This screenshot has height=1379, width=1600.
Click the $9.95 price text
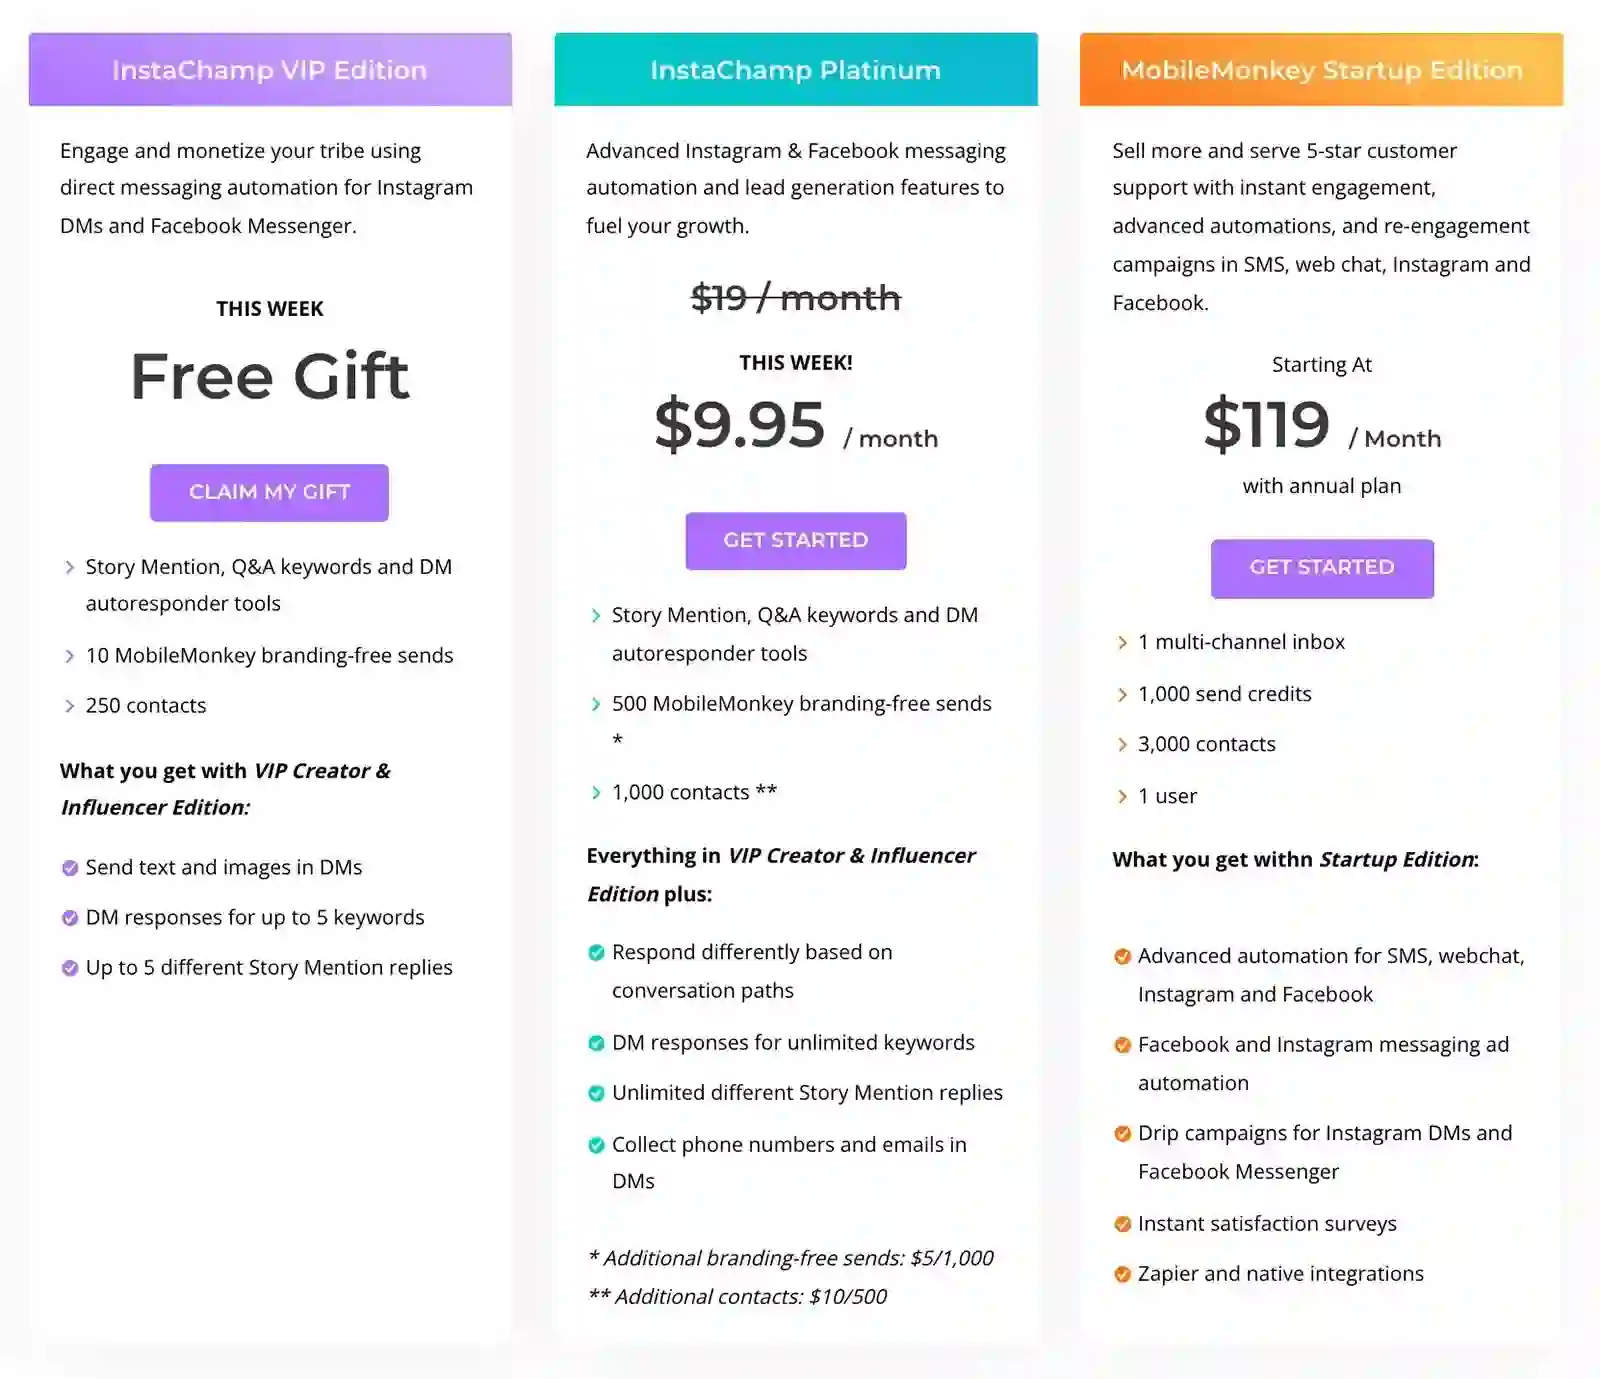(x=740, y=424)
